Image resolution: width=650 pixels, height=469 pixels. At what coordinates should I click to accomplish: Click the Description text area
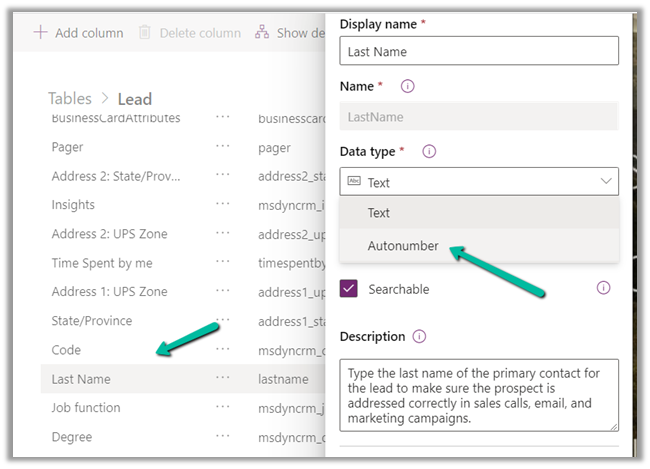(478, 395)
